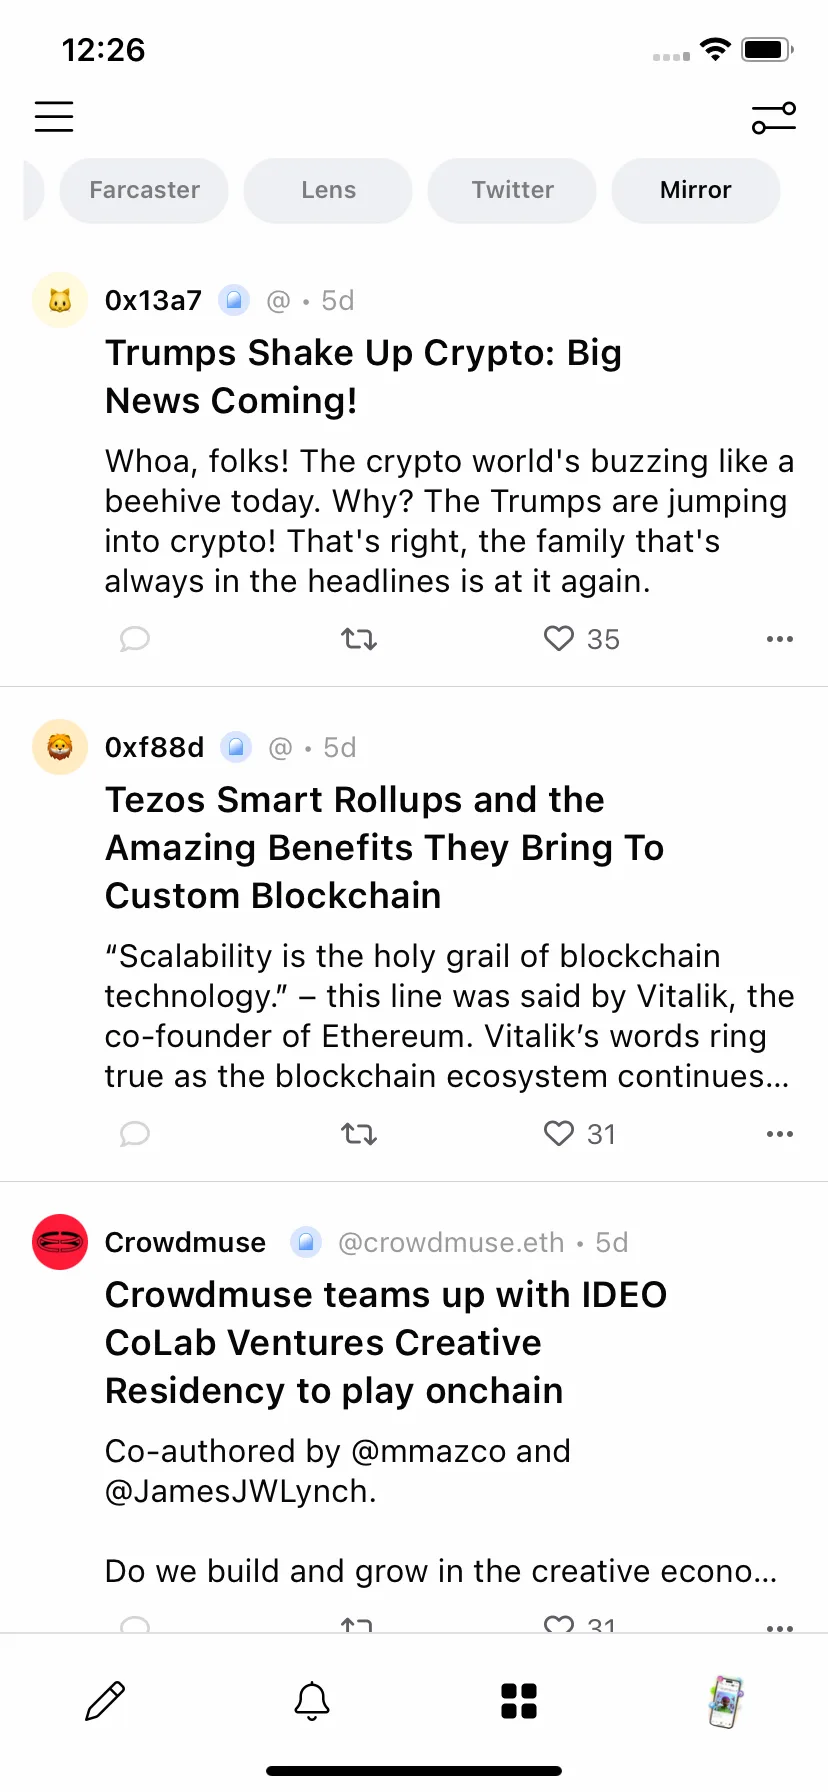
Task: Open the 0xf88d user avatar
Action: point(60,747)
